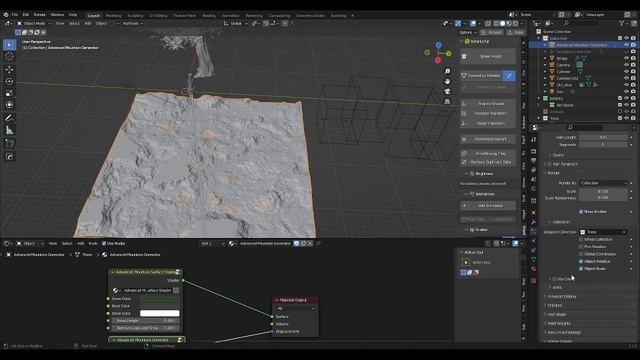Select the Rotate tool in viewport toolbar
640x360 pixels.
pyautogui.click(x=9, y=81)
